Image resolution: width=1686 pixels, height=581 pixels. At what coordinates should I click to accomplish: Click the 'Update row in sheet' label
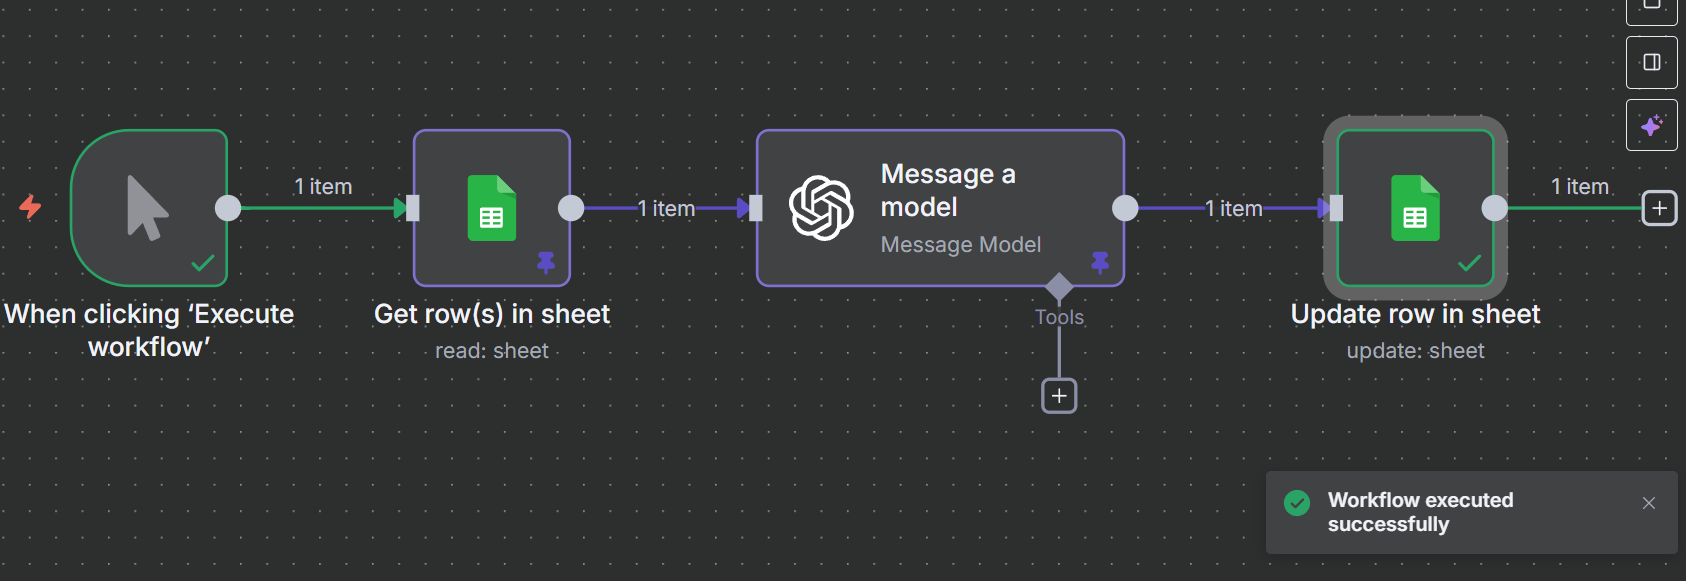pyautogui.click(x=1415, y=314)
